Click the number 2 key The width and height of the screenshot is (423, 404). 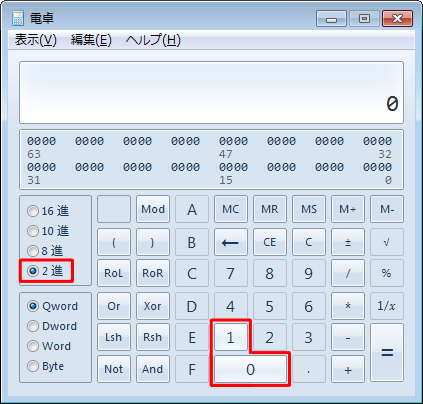270,337
